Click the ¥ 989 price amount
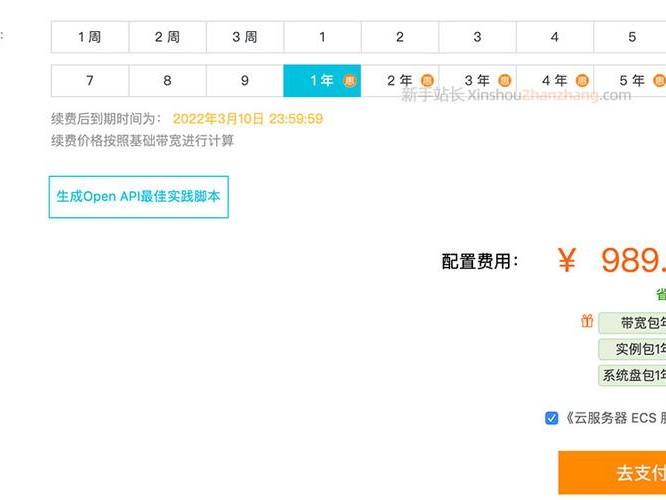Viewport: 666px width, 500px height. [612, 260]
